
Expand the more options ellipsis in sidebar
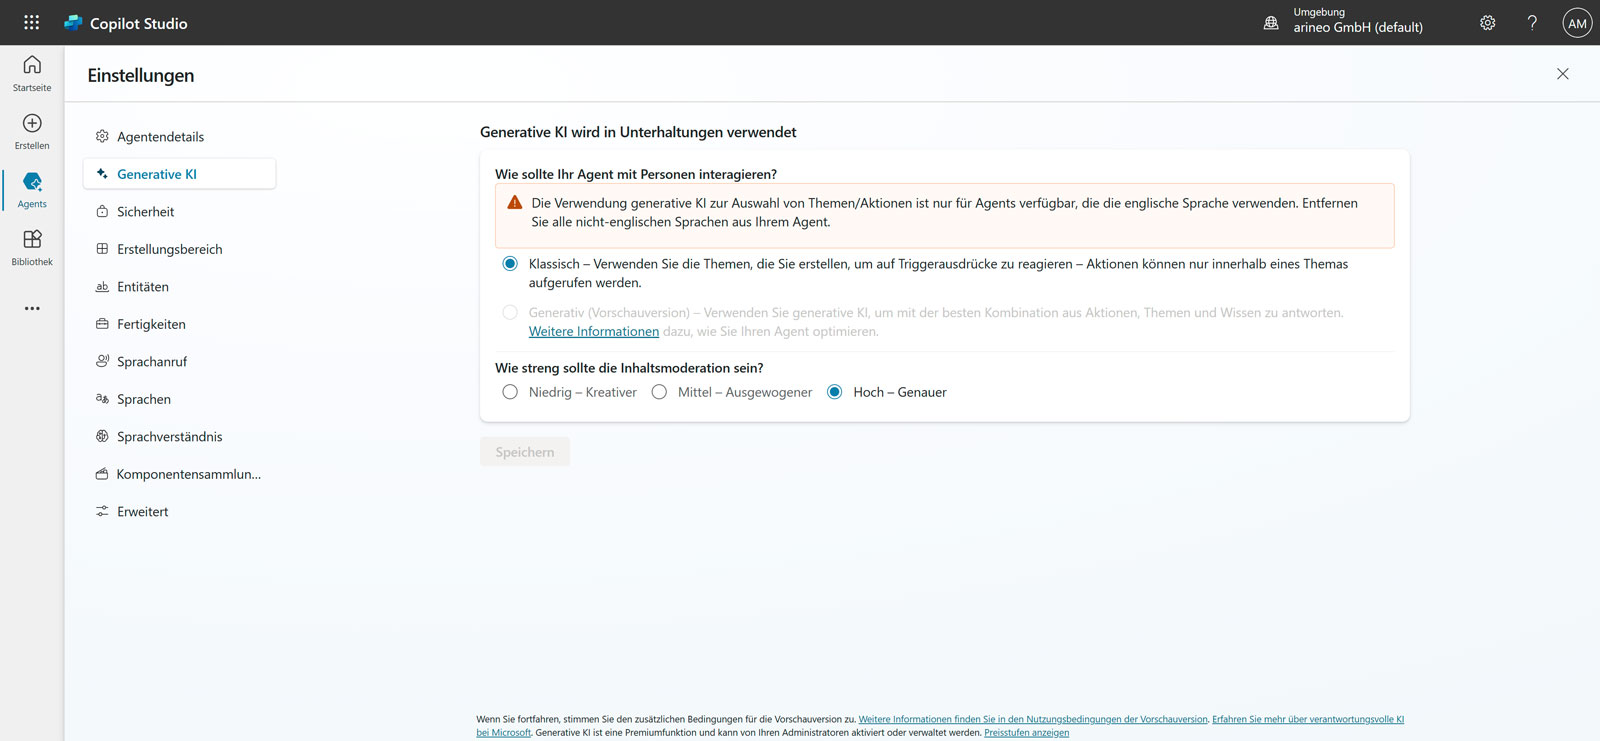pos(32,309)
